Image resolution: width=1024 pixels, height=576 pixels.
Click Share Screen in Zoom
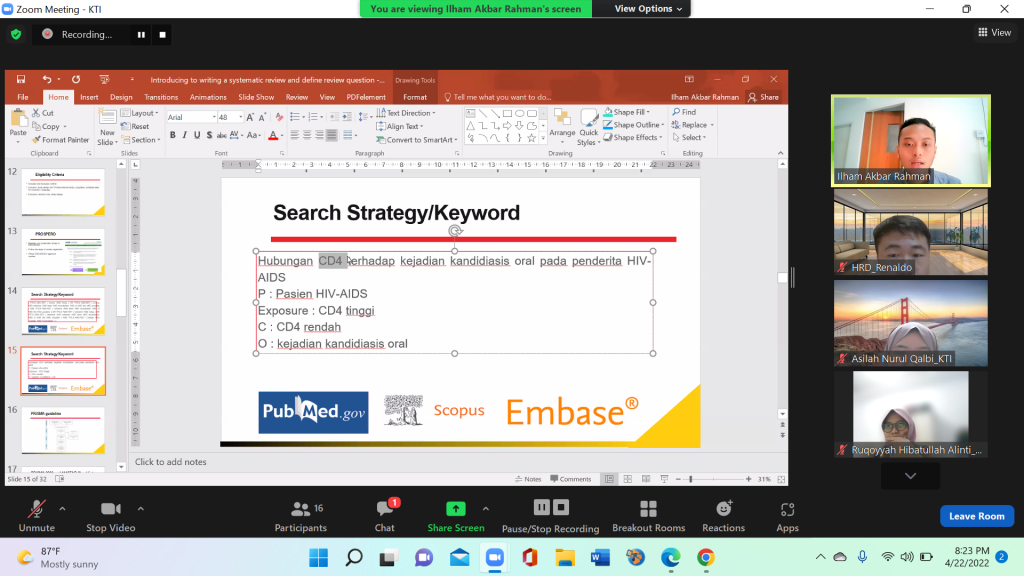[x=456, y=516]
